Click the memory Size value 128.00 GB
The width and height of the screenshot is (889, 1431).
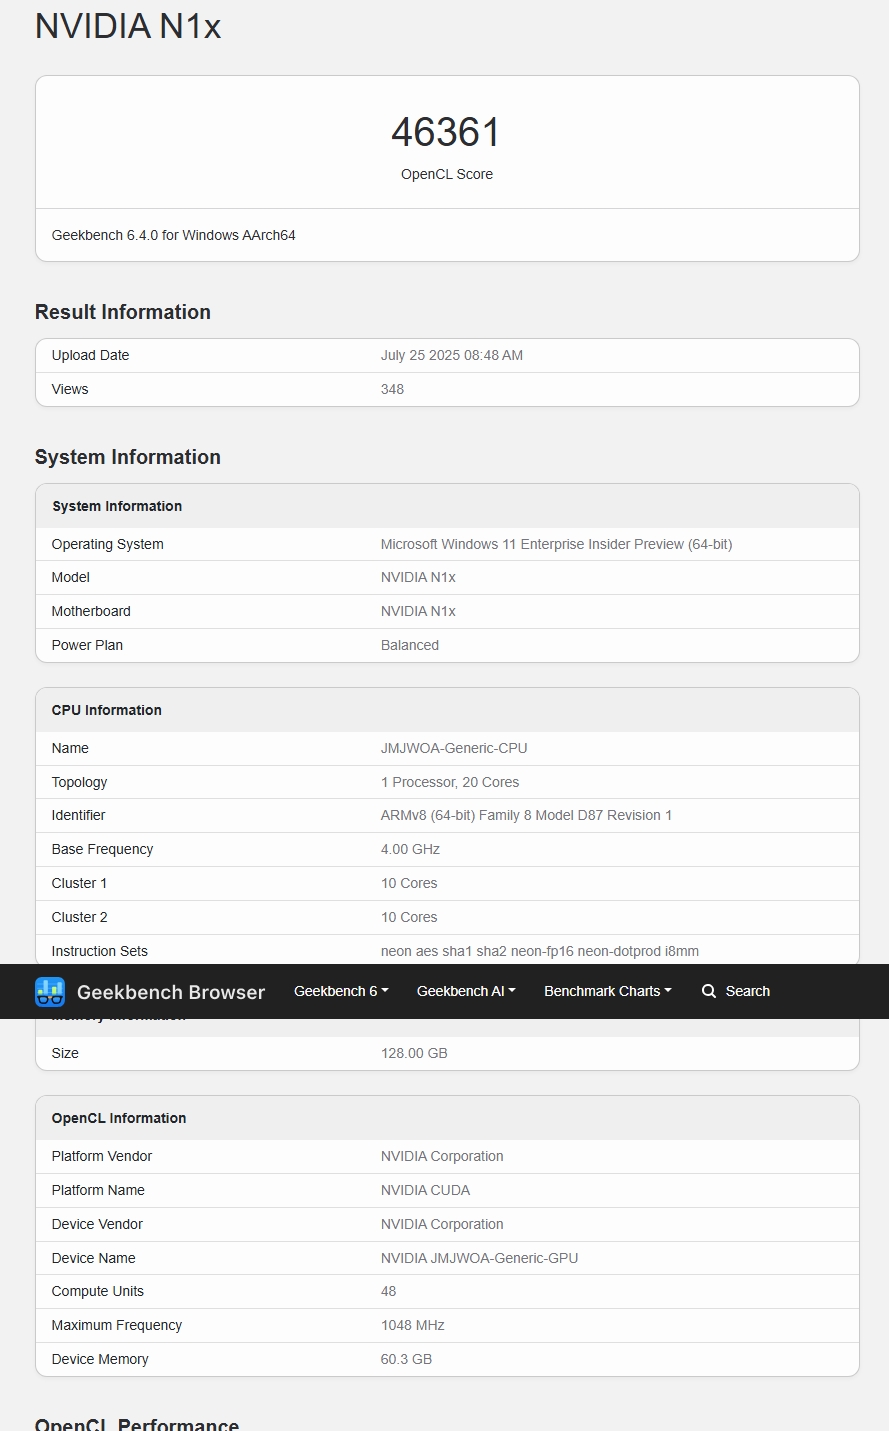pyautogui.click(x=414, y=1053)
